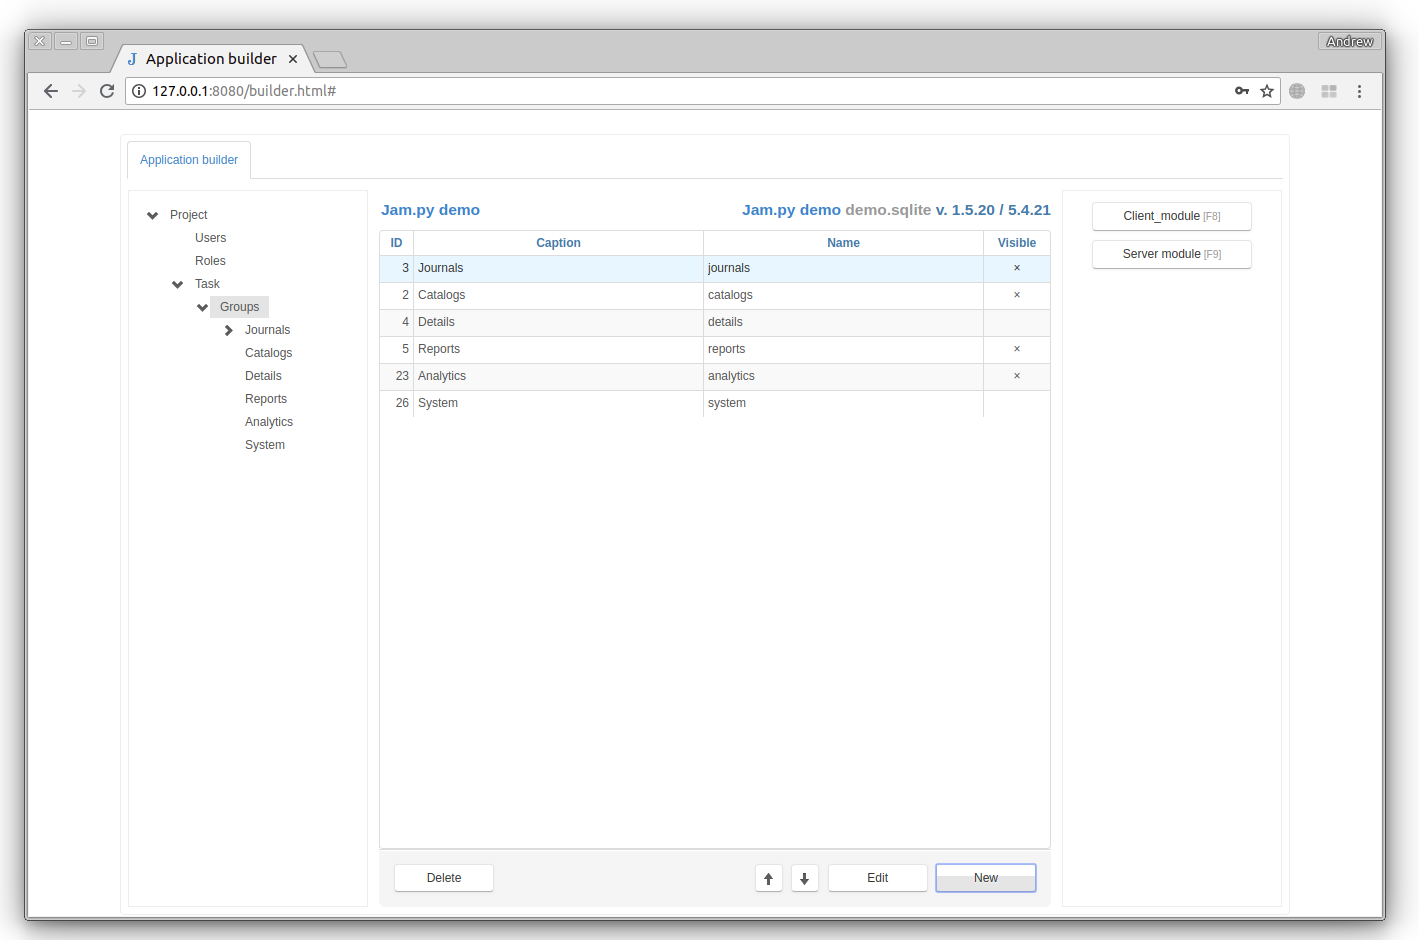This screenshot has height=940, width=1419.
Task: View site information icon in address bar
Action: click(x=139, y=91)
